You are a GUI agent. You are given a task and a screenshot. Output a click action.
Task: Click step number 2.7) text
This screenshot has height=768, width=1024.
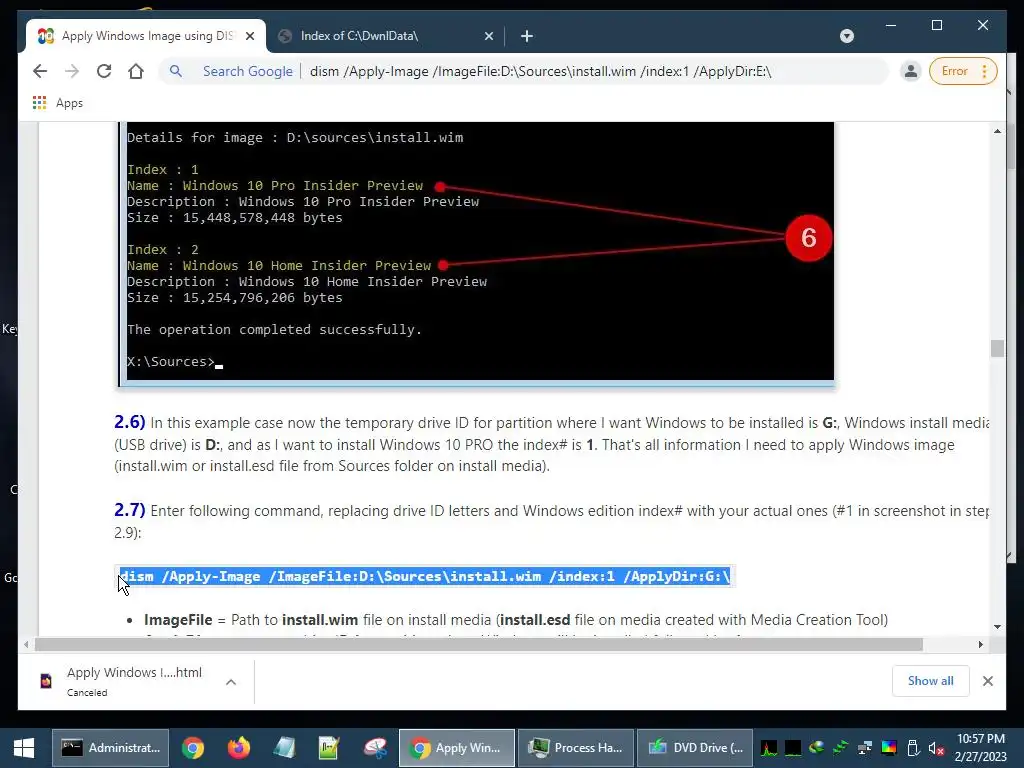pyautogui.click(x=129, y=510)
